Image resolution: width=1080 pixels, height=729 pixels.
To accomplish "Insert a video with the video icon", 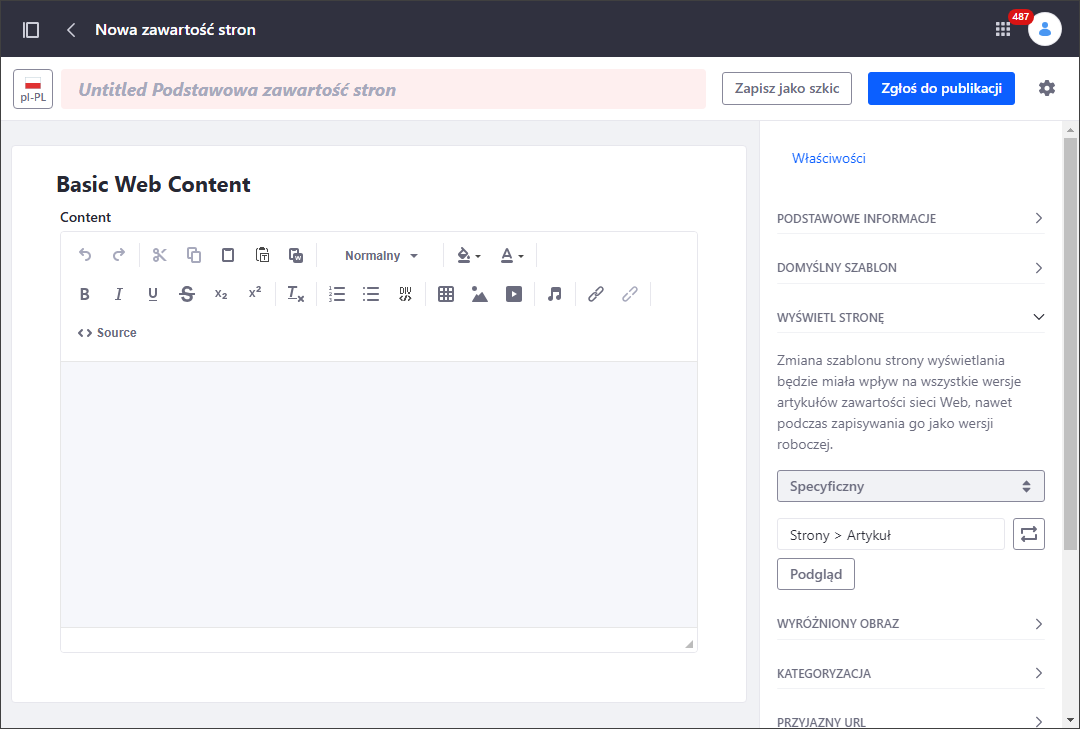I will click(x=514, y=294).
